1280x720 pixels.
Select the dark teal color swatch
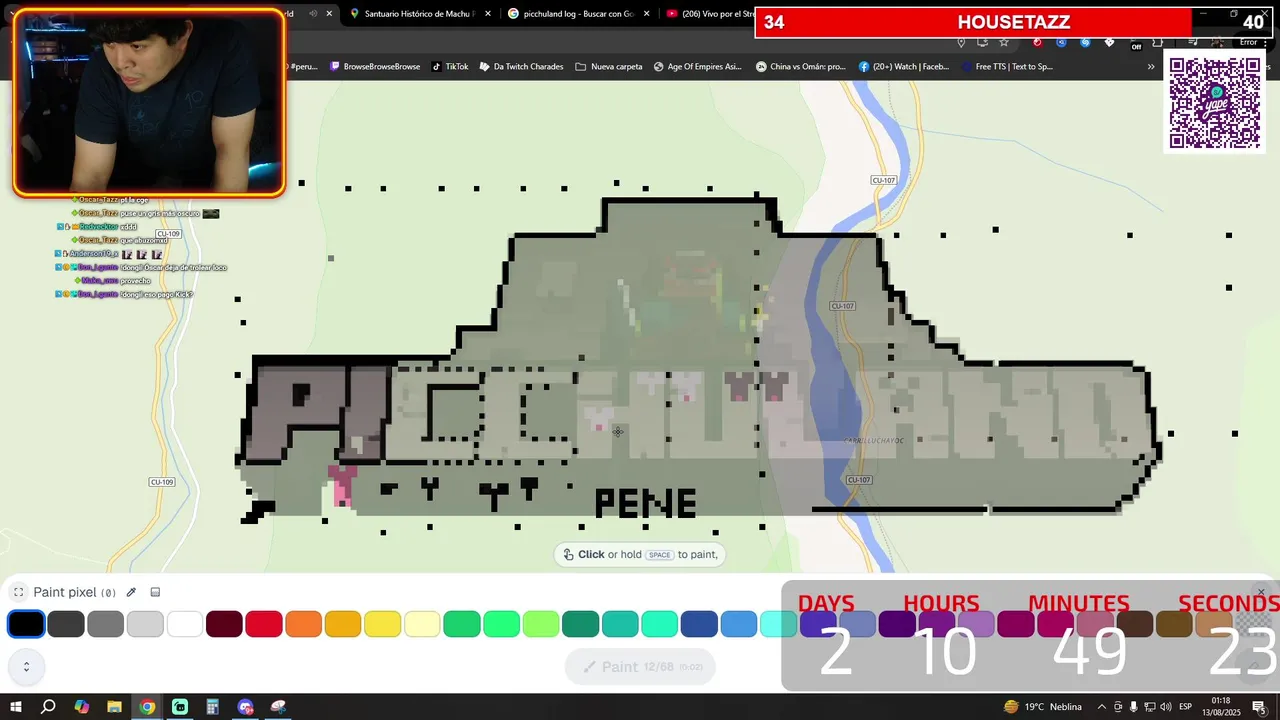(x=580, y=624)
